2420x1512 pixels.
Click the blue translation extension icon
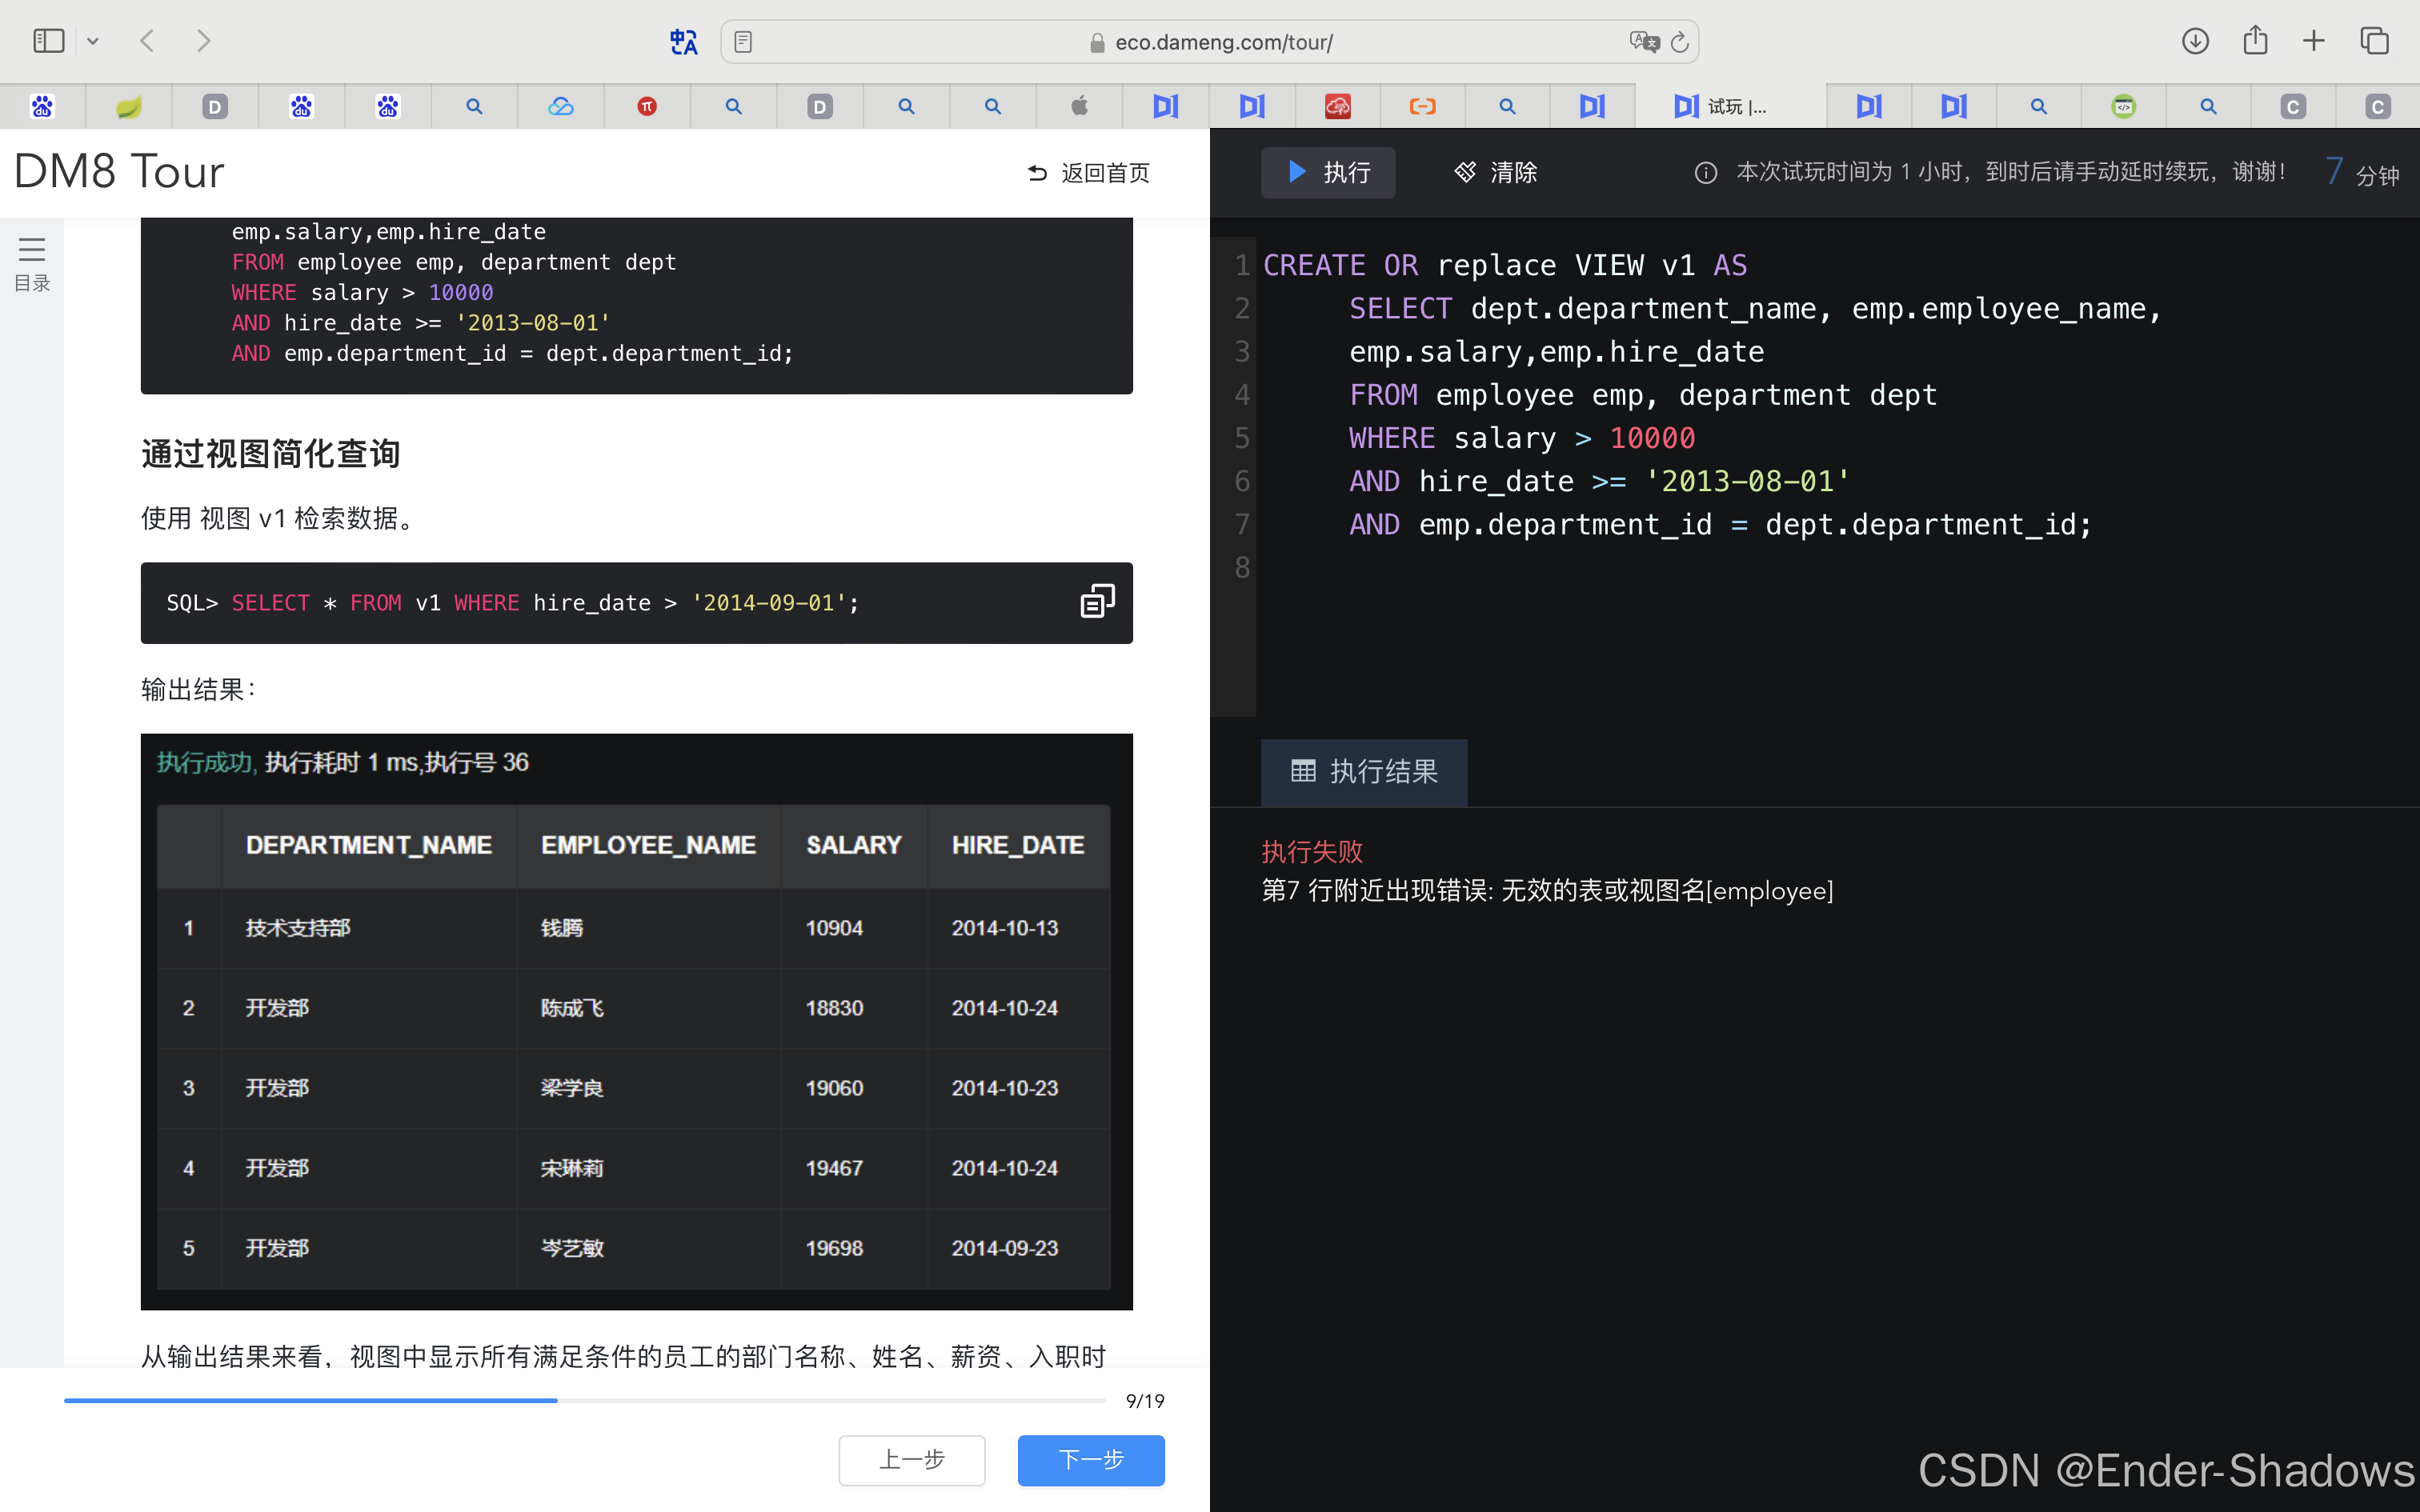click(684, 42)
